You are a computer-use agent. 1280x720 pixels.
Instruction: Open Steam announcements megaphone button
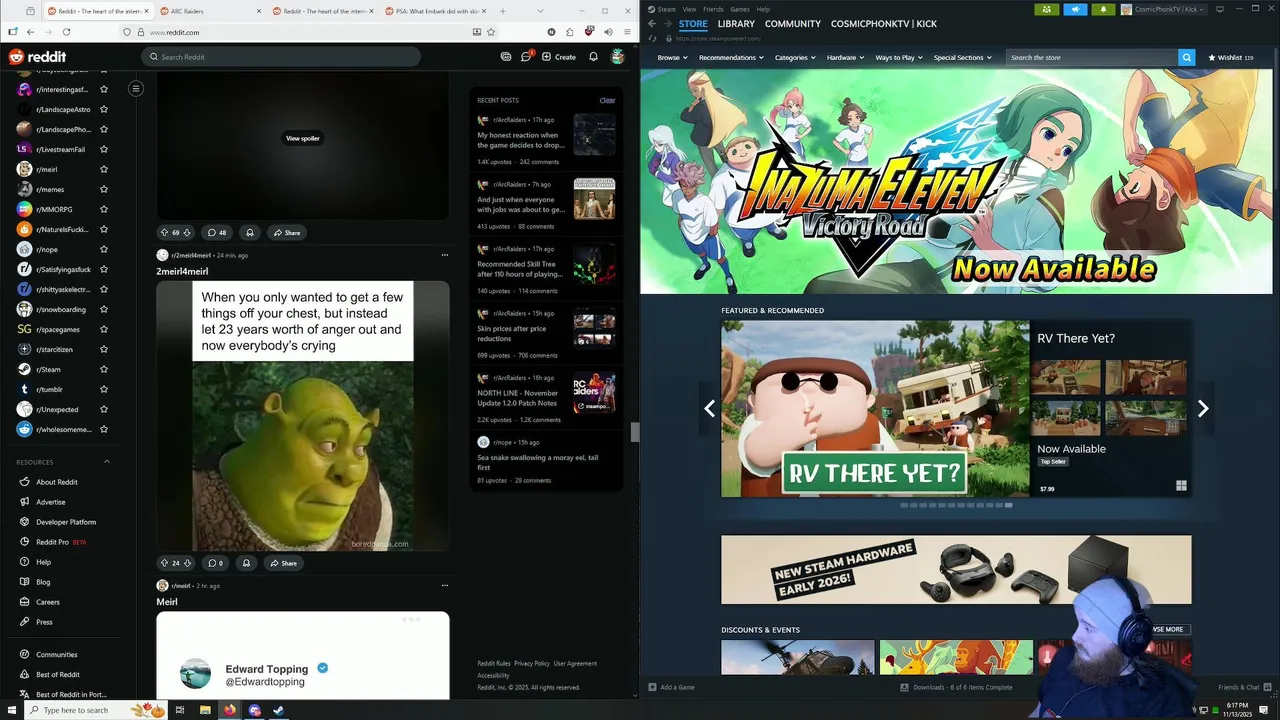1075,9
